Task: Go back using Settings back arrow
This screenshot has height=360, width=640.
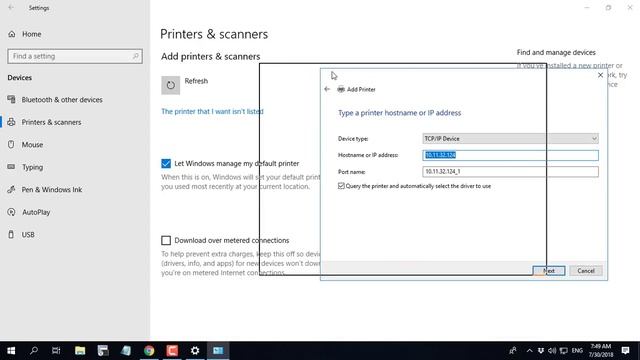Action: pos(11,8)
